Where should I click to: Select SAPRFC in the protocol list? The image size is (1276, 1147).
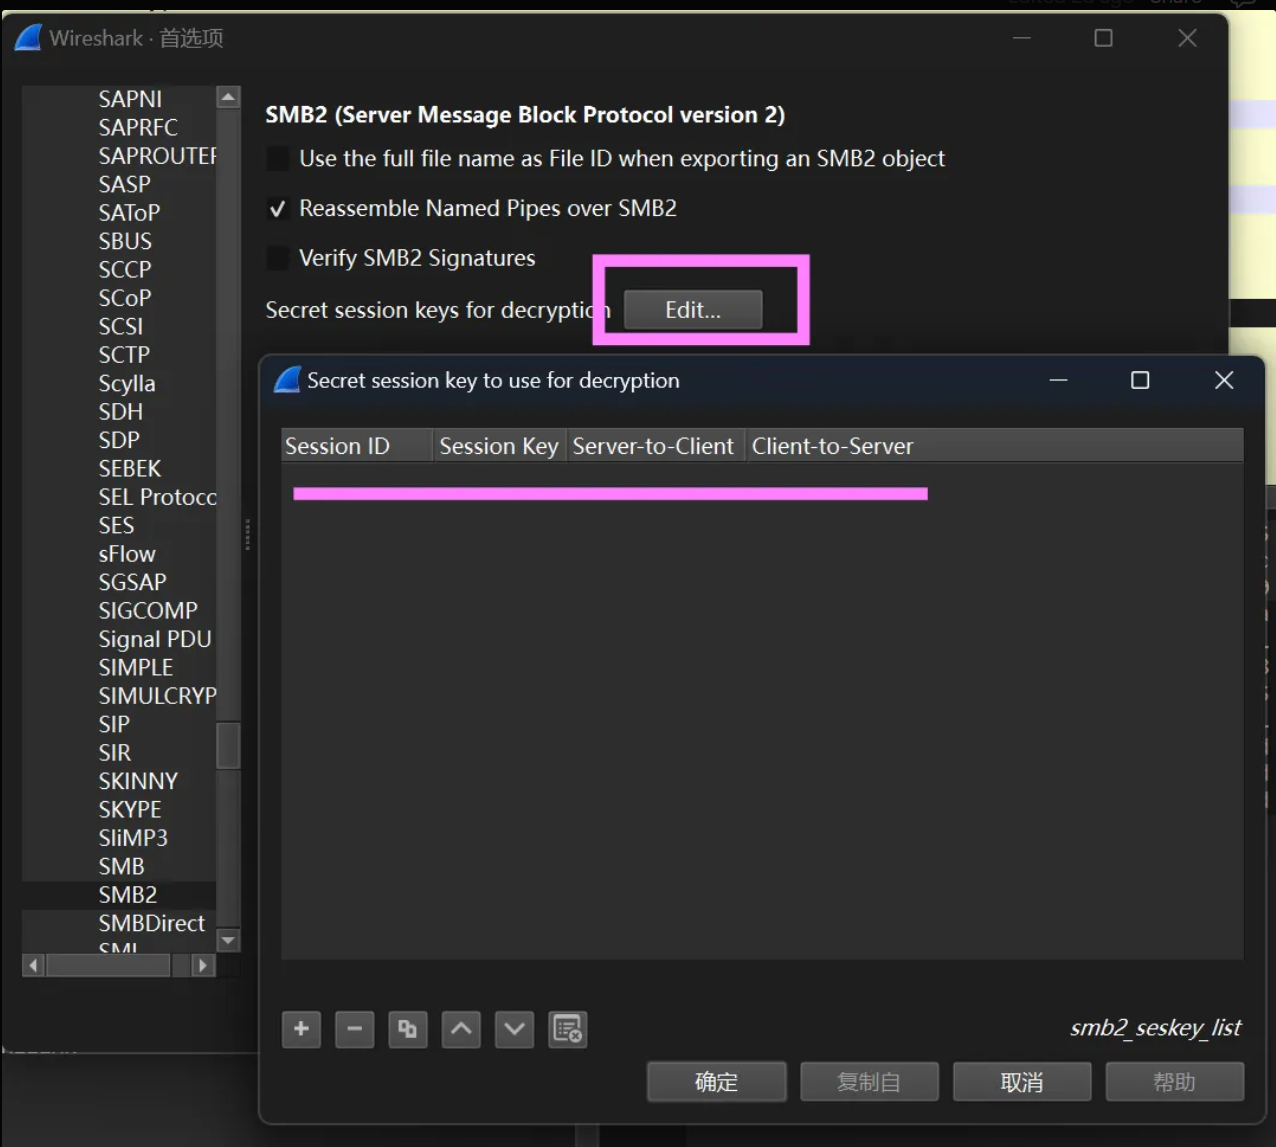[138, 128]
